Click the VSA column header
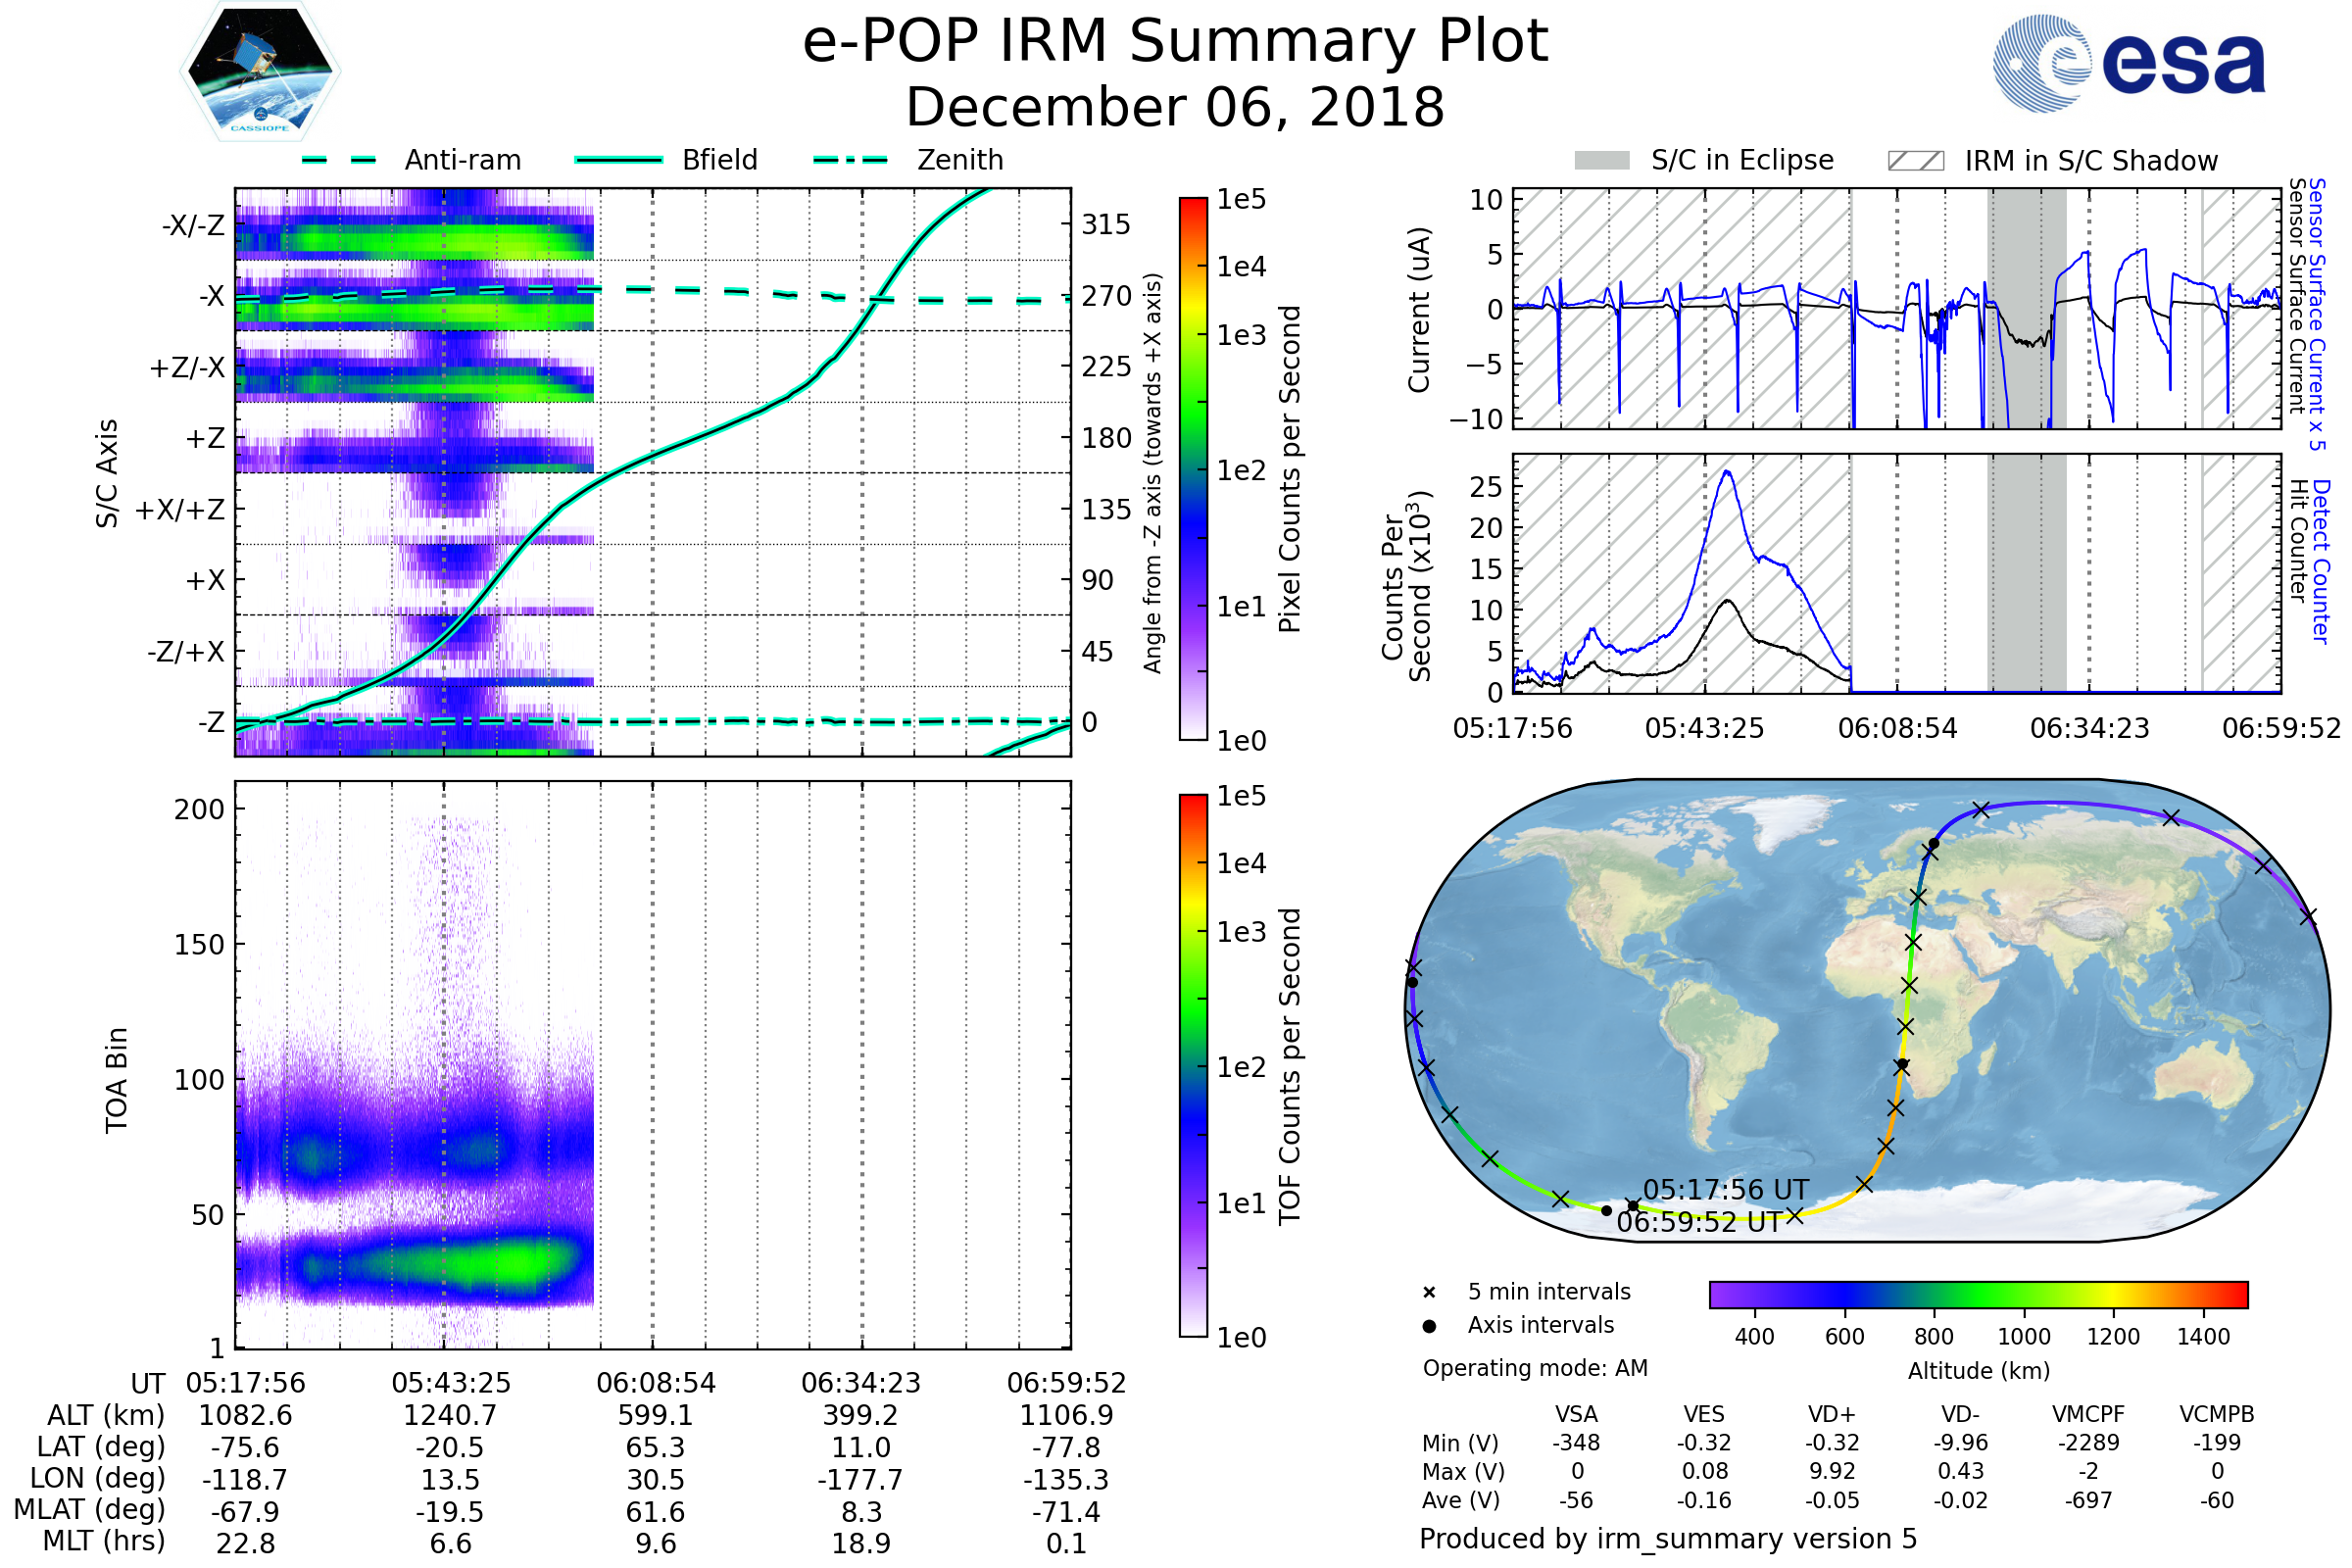This screenshot has height=1568, width=2352. [x=1576, y=1414]
